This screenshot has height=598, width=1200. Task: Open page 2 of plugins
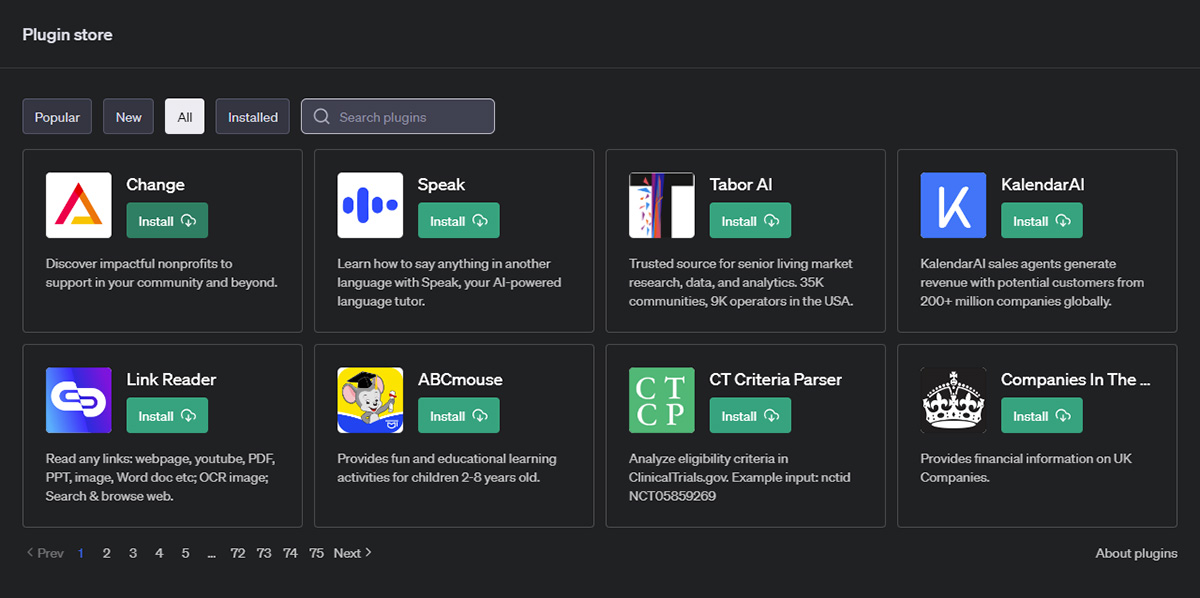(106, 553)
